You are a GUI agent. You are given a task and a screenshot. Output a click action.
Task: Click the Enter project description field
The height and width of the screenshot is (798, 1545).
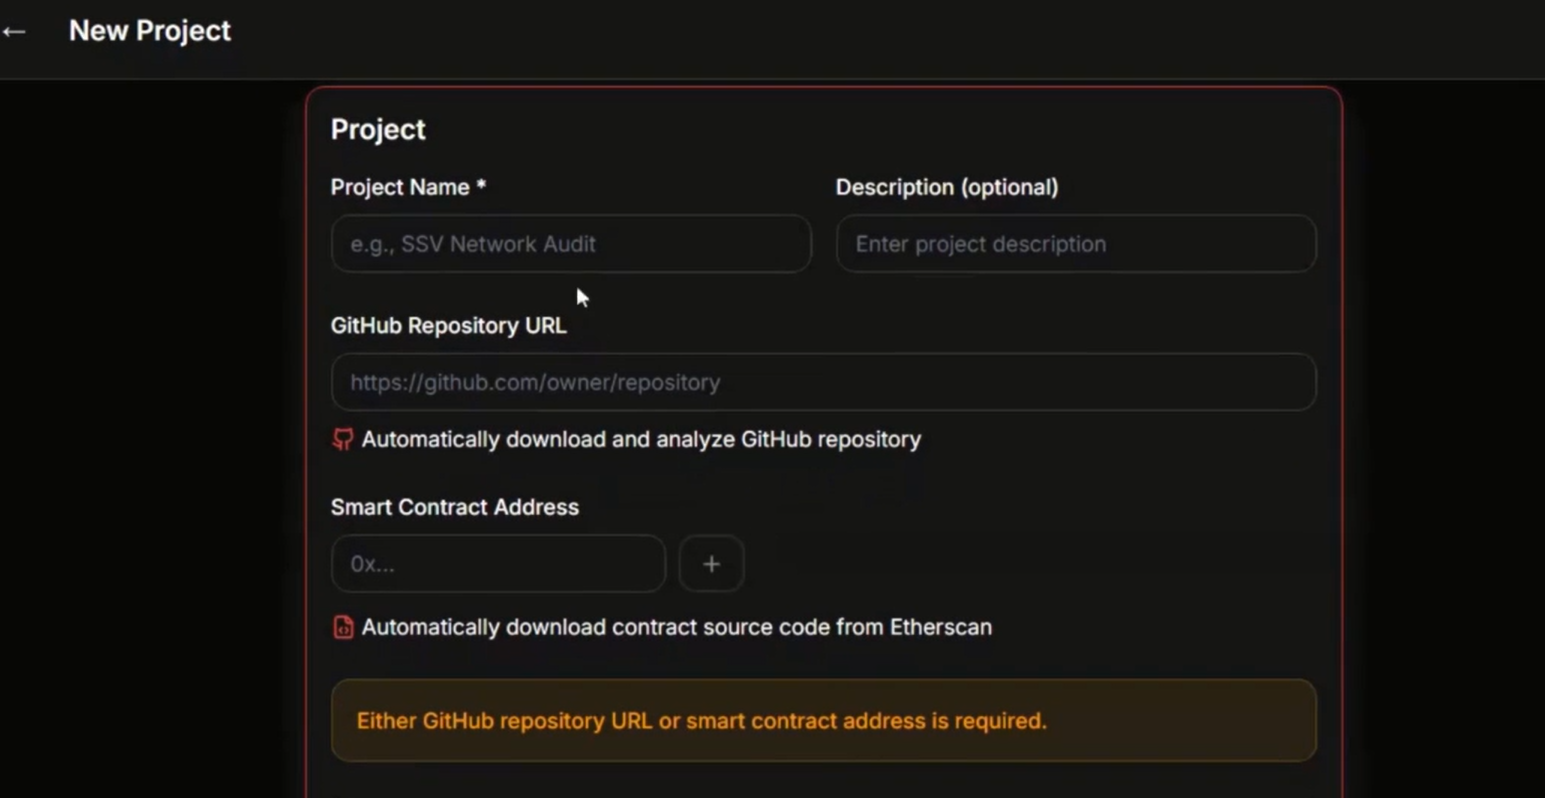pyautogui.click(x=1075, y=243)
